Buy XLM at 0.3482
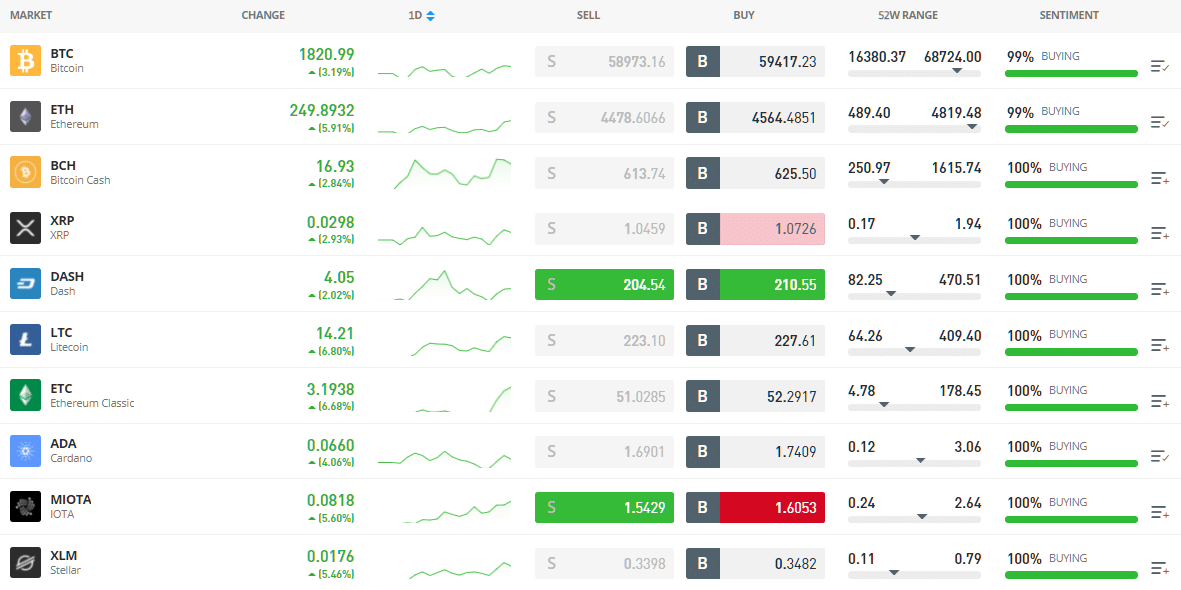The image size is (1181, 590). pos(755,564)
